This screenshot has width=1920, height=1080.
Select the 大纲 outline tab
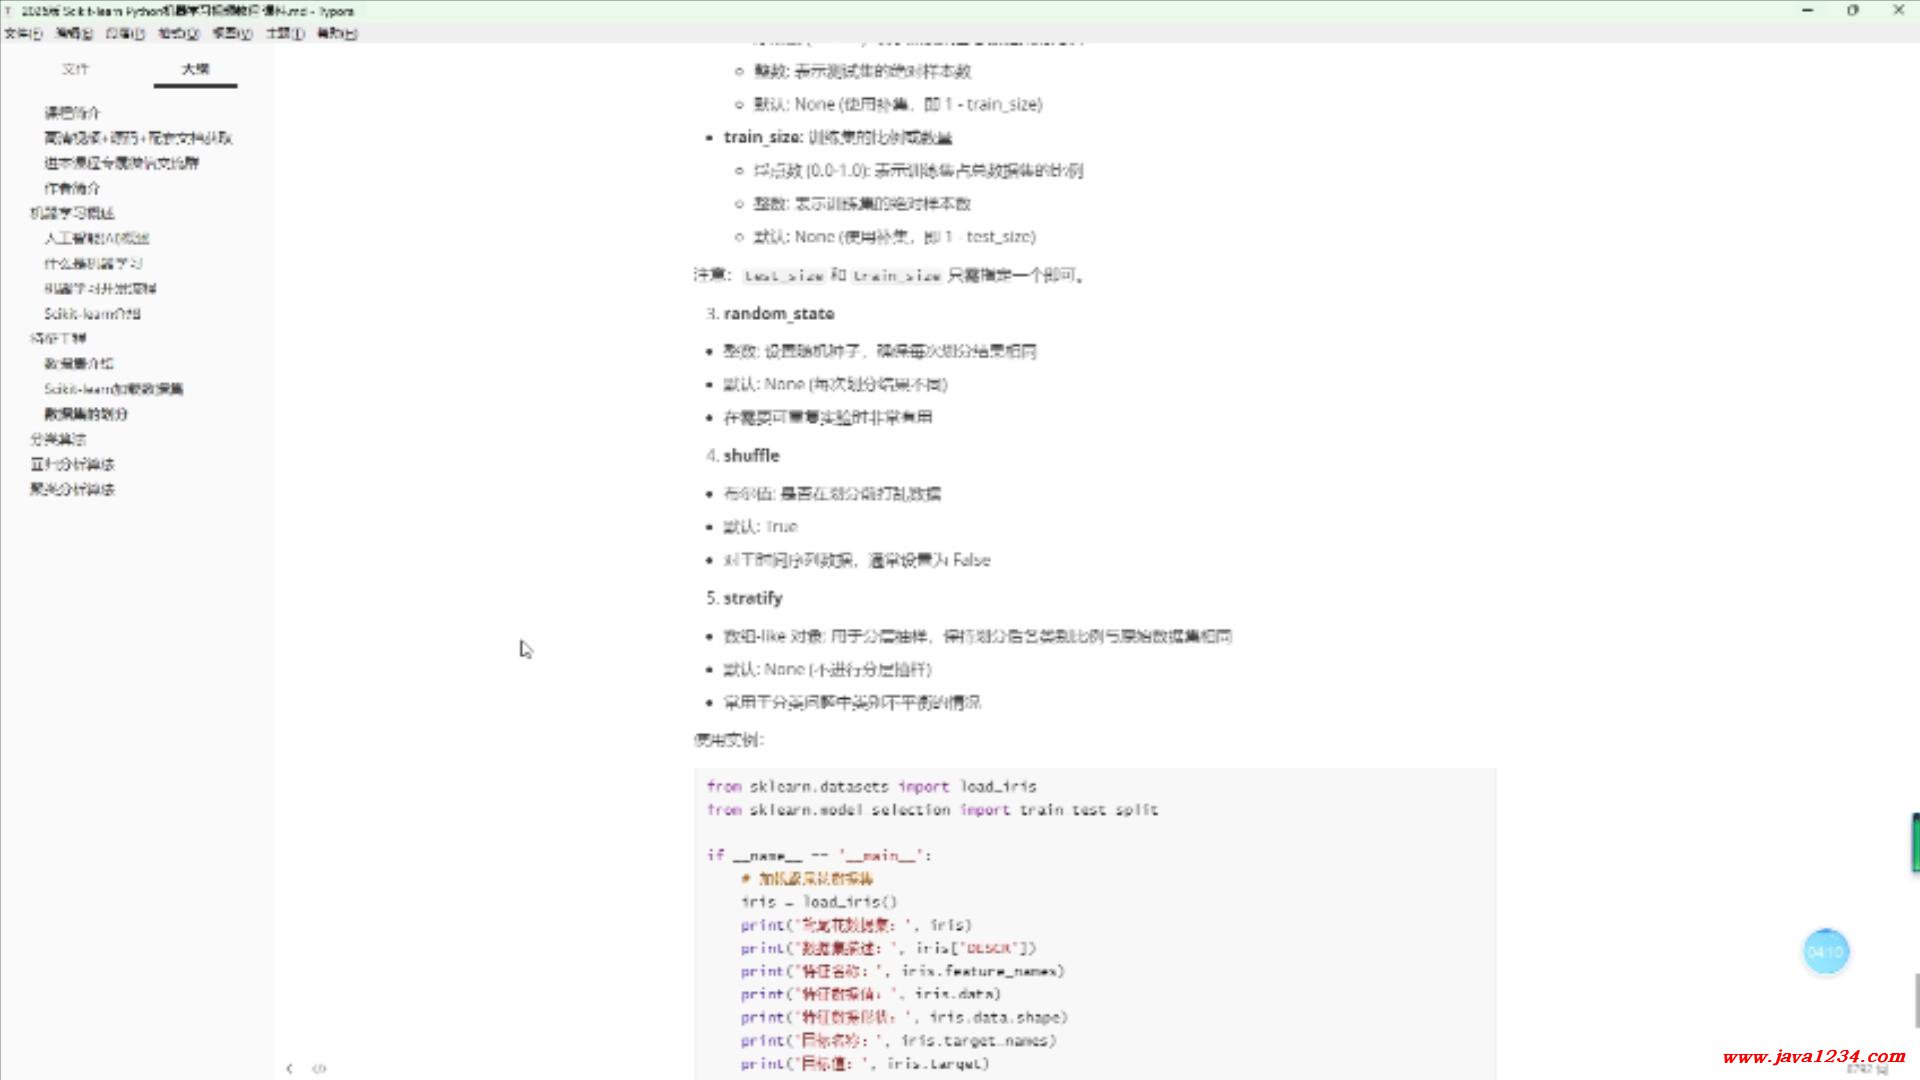[x=196, y=69]
